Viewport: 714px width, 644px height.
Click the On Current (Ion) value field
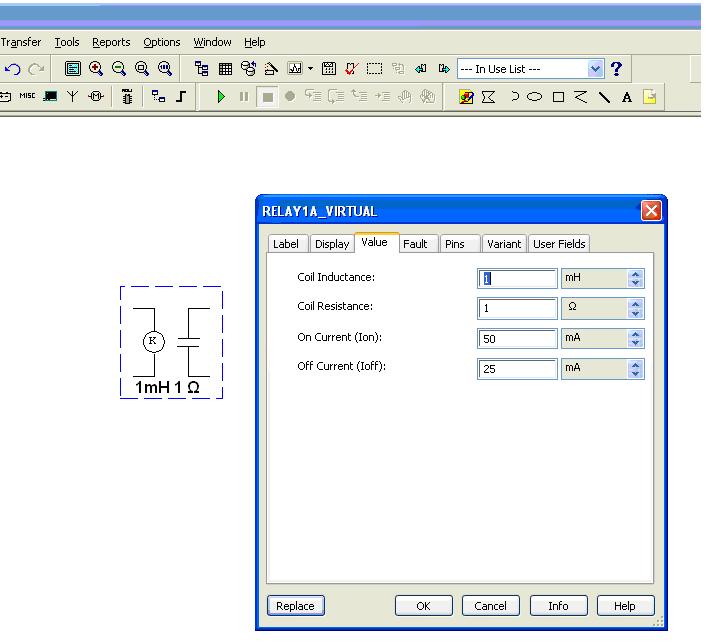tap(517, 338)
